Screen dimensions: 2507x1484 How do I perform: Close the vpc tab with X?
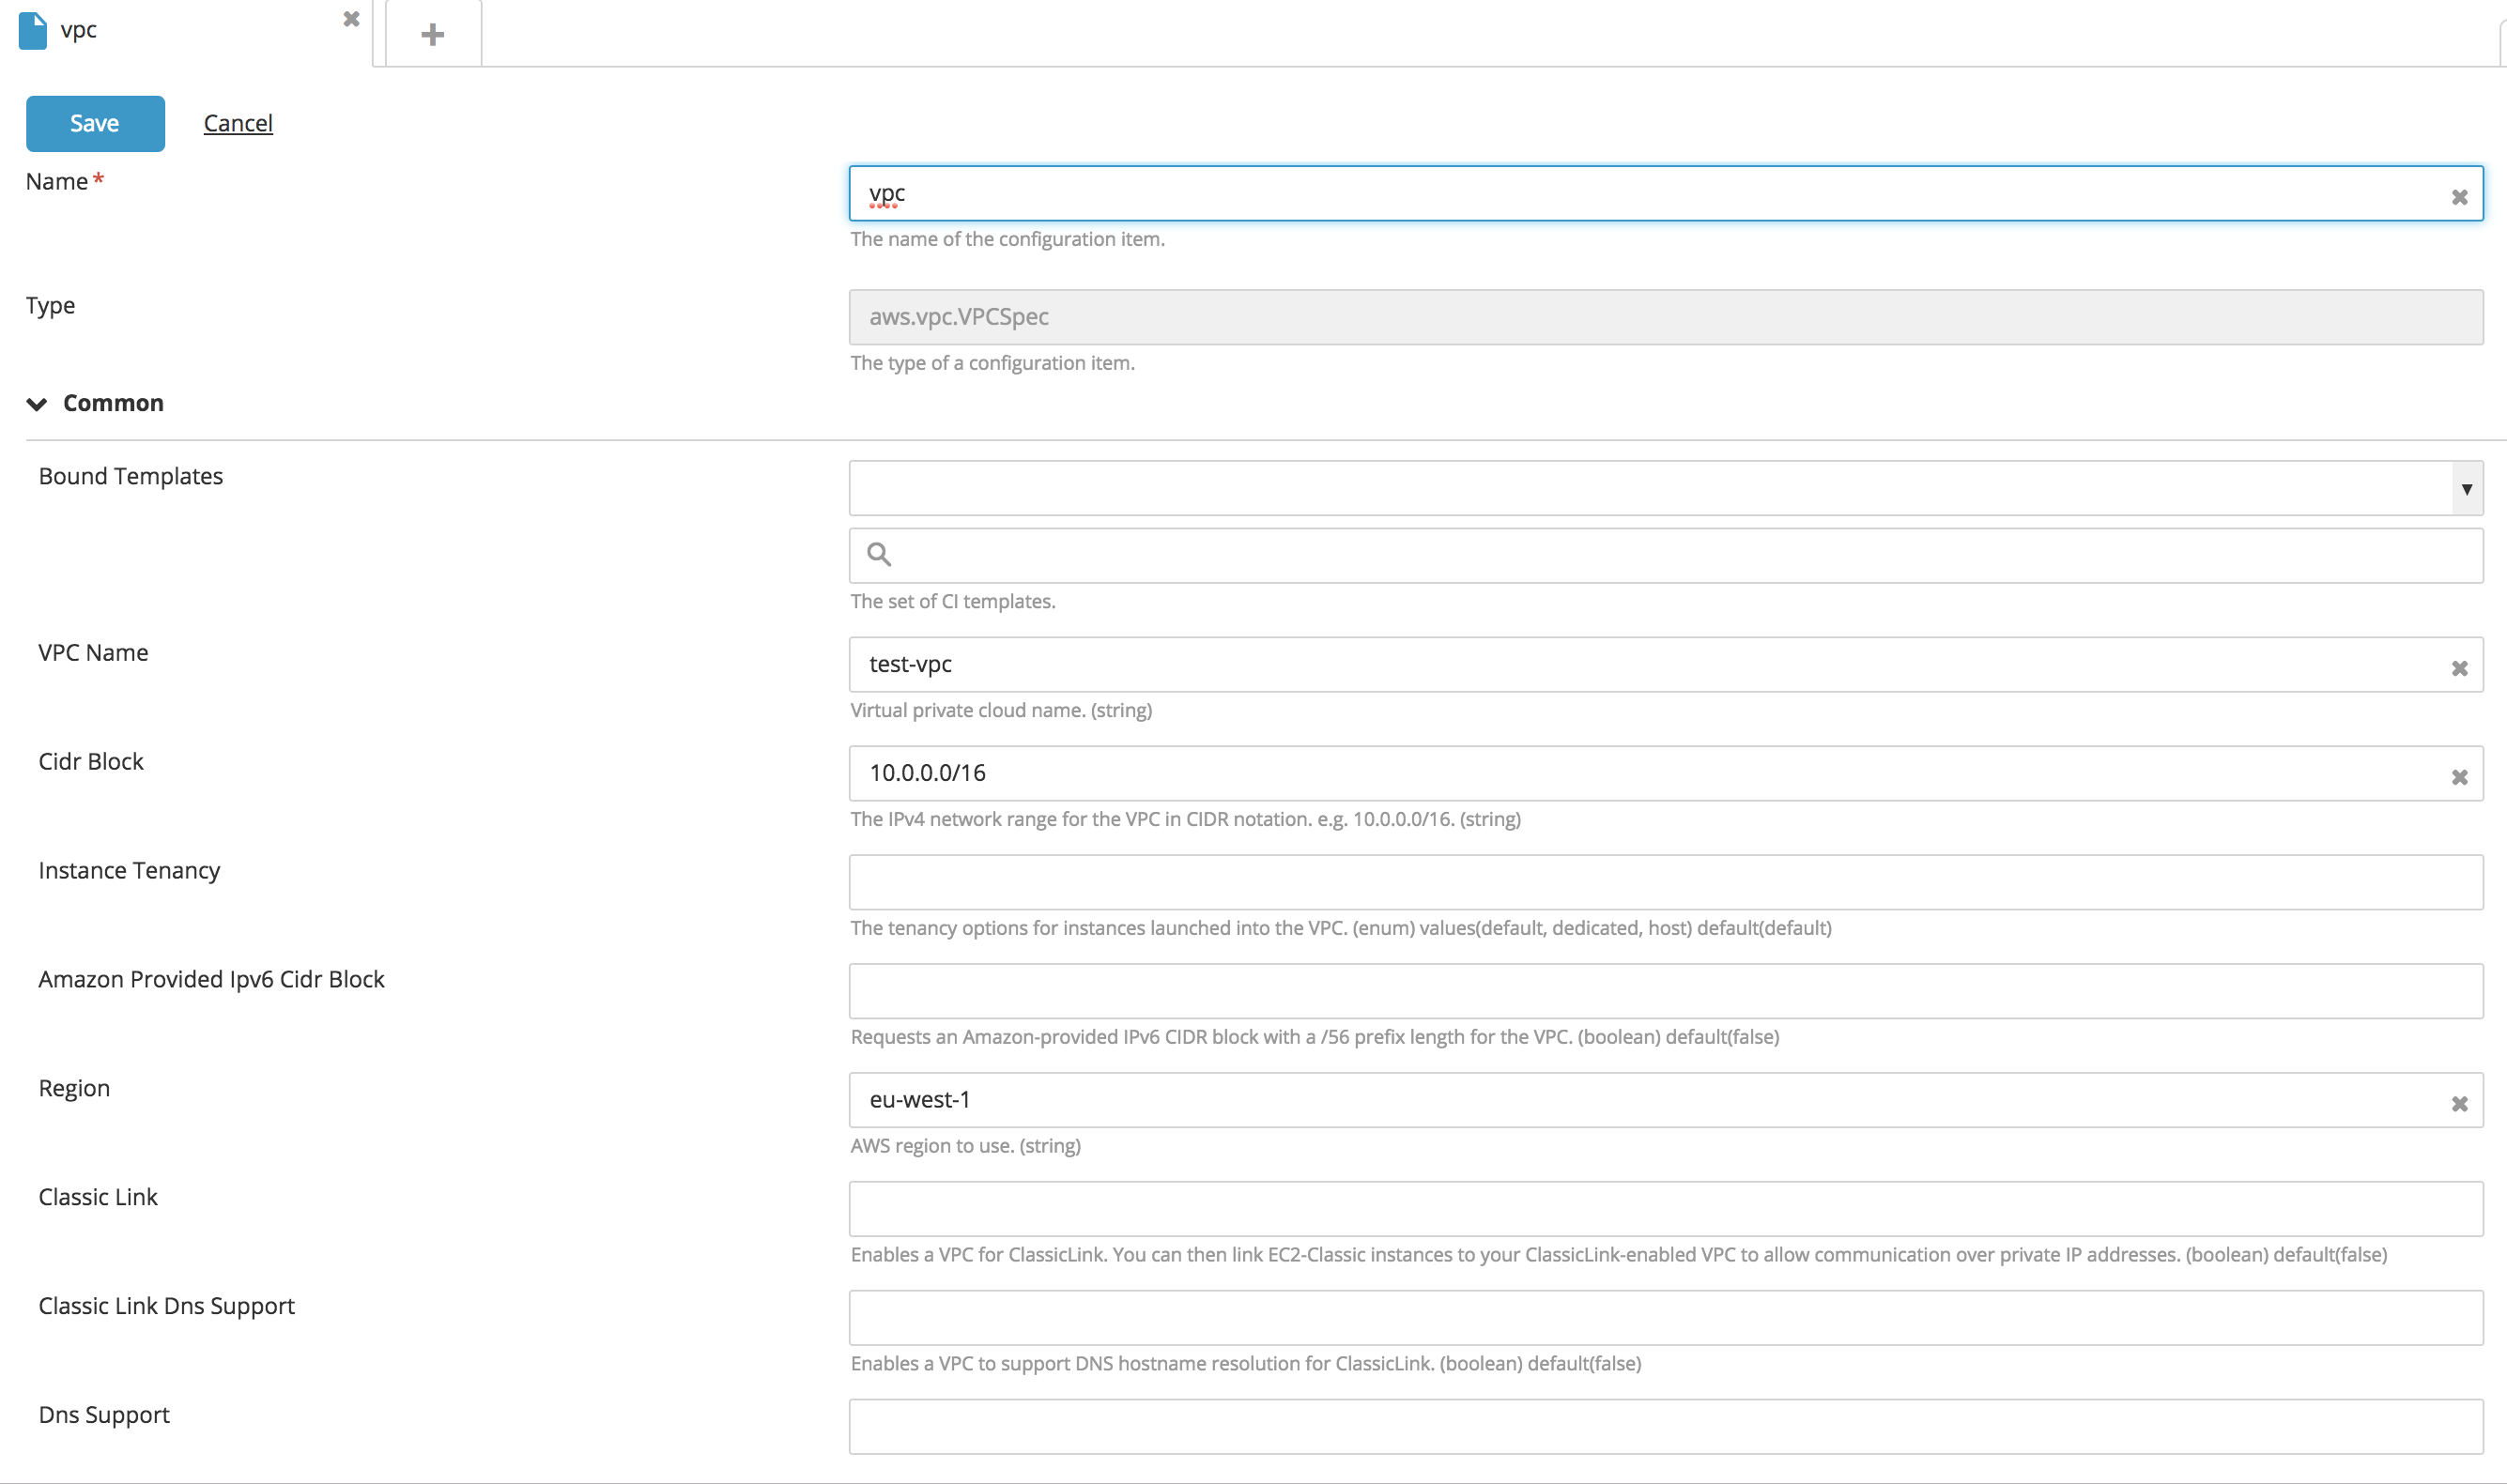coord(351,19)
